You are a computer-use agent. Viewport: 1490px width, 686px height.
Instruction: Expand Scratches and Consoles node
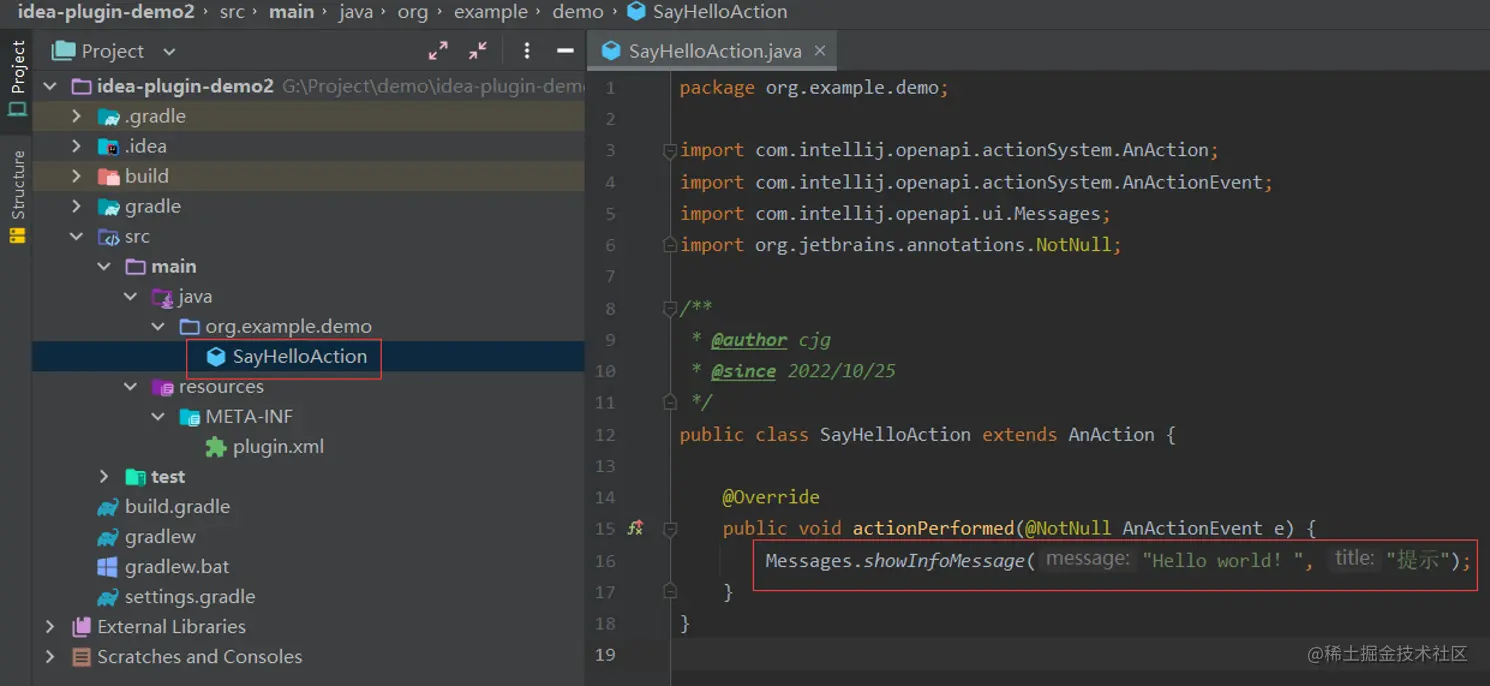pos(50,656)
